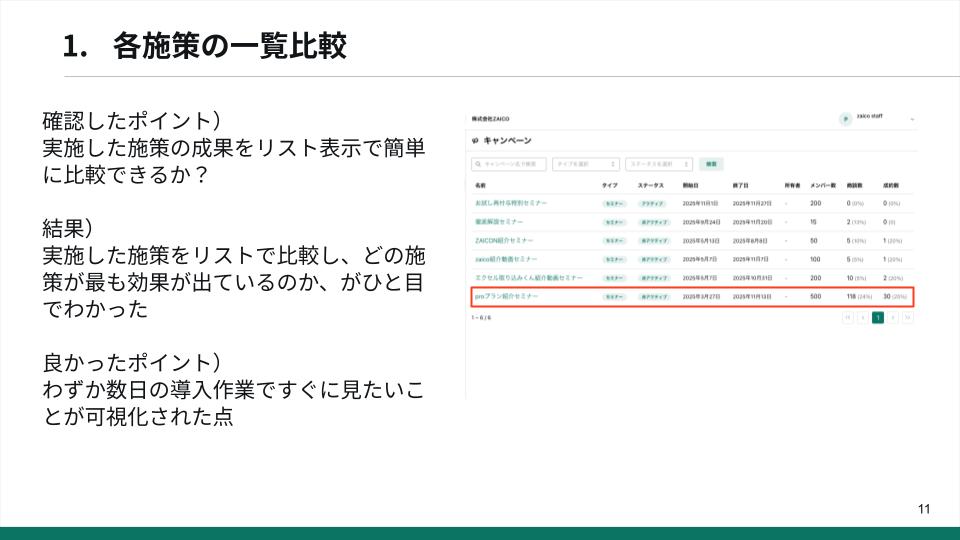Click the first campaign link in the list
This screenshot has width=960, height=540.
511,203
